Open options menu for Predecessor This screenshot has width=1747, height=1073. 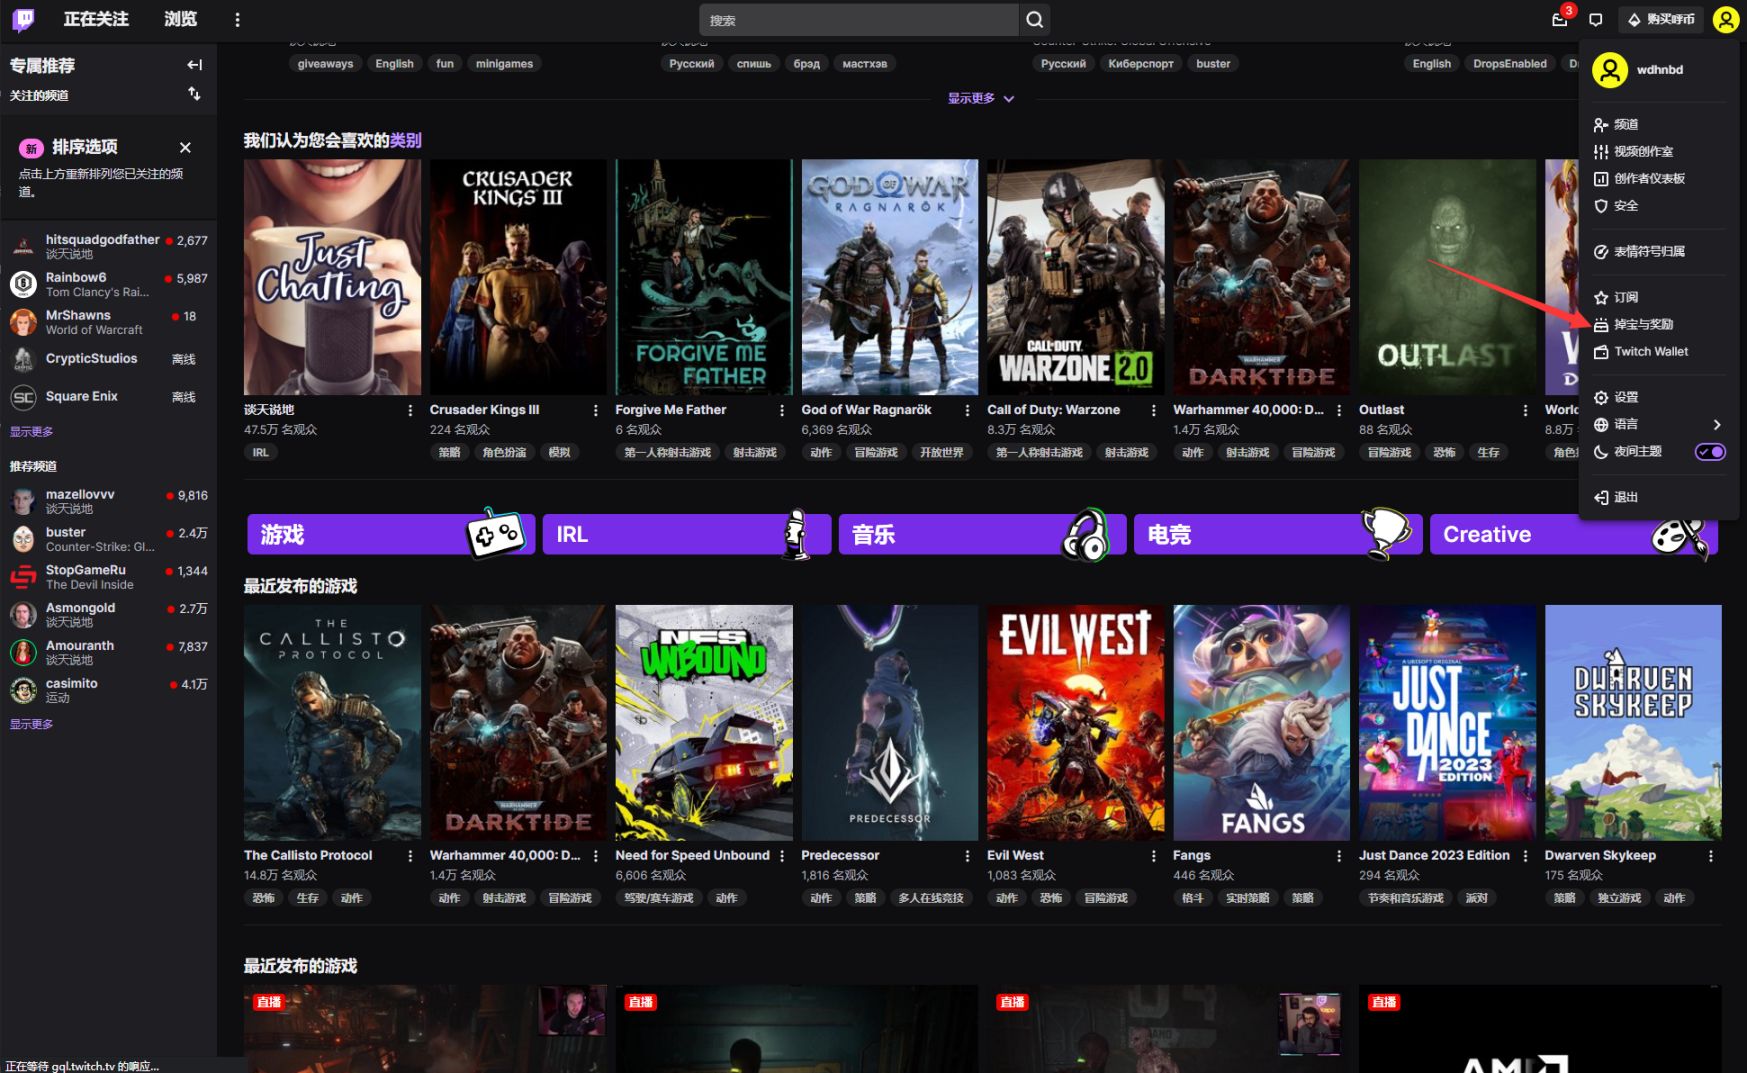click(967, 856)
